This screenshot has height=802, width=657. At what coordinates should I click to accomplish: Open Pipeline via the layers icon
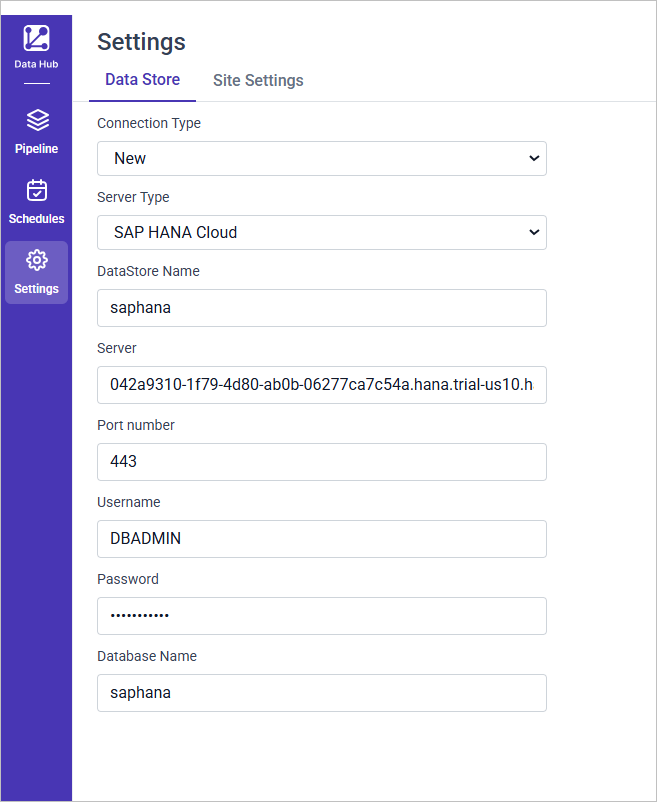pos(36,121)
